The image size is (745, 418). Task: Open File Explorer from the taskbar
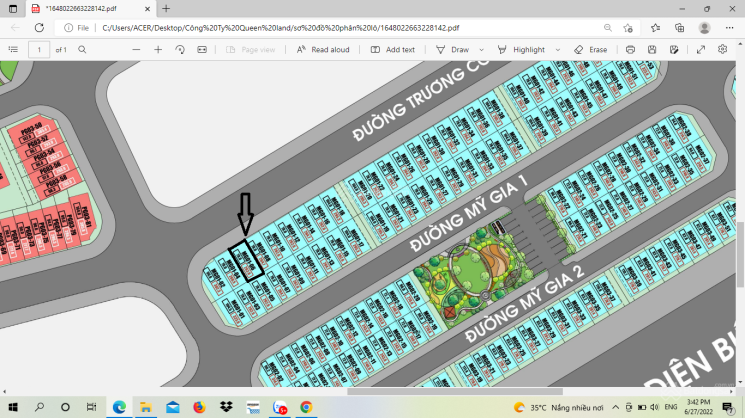145,407
